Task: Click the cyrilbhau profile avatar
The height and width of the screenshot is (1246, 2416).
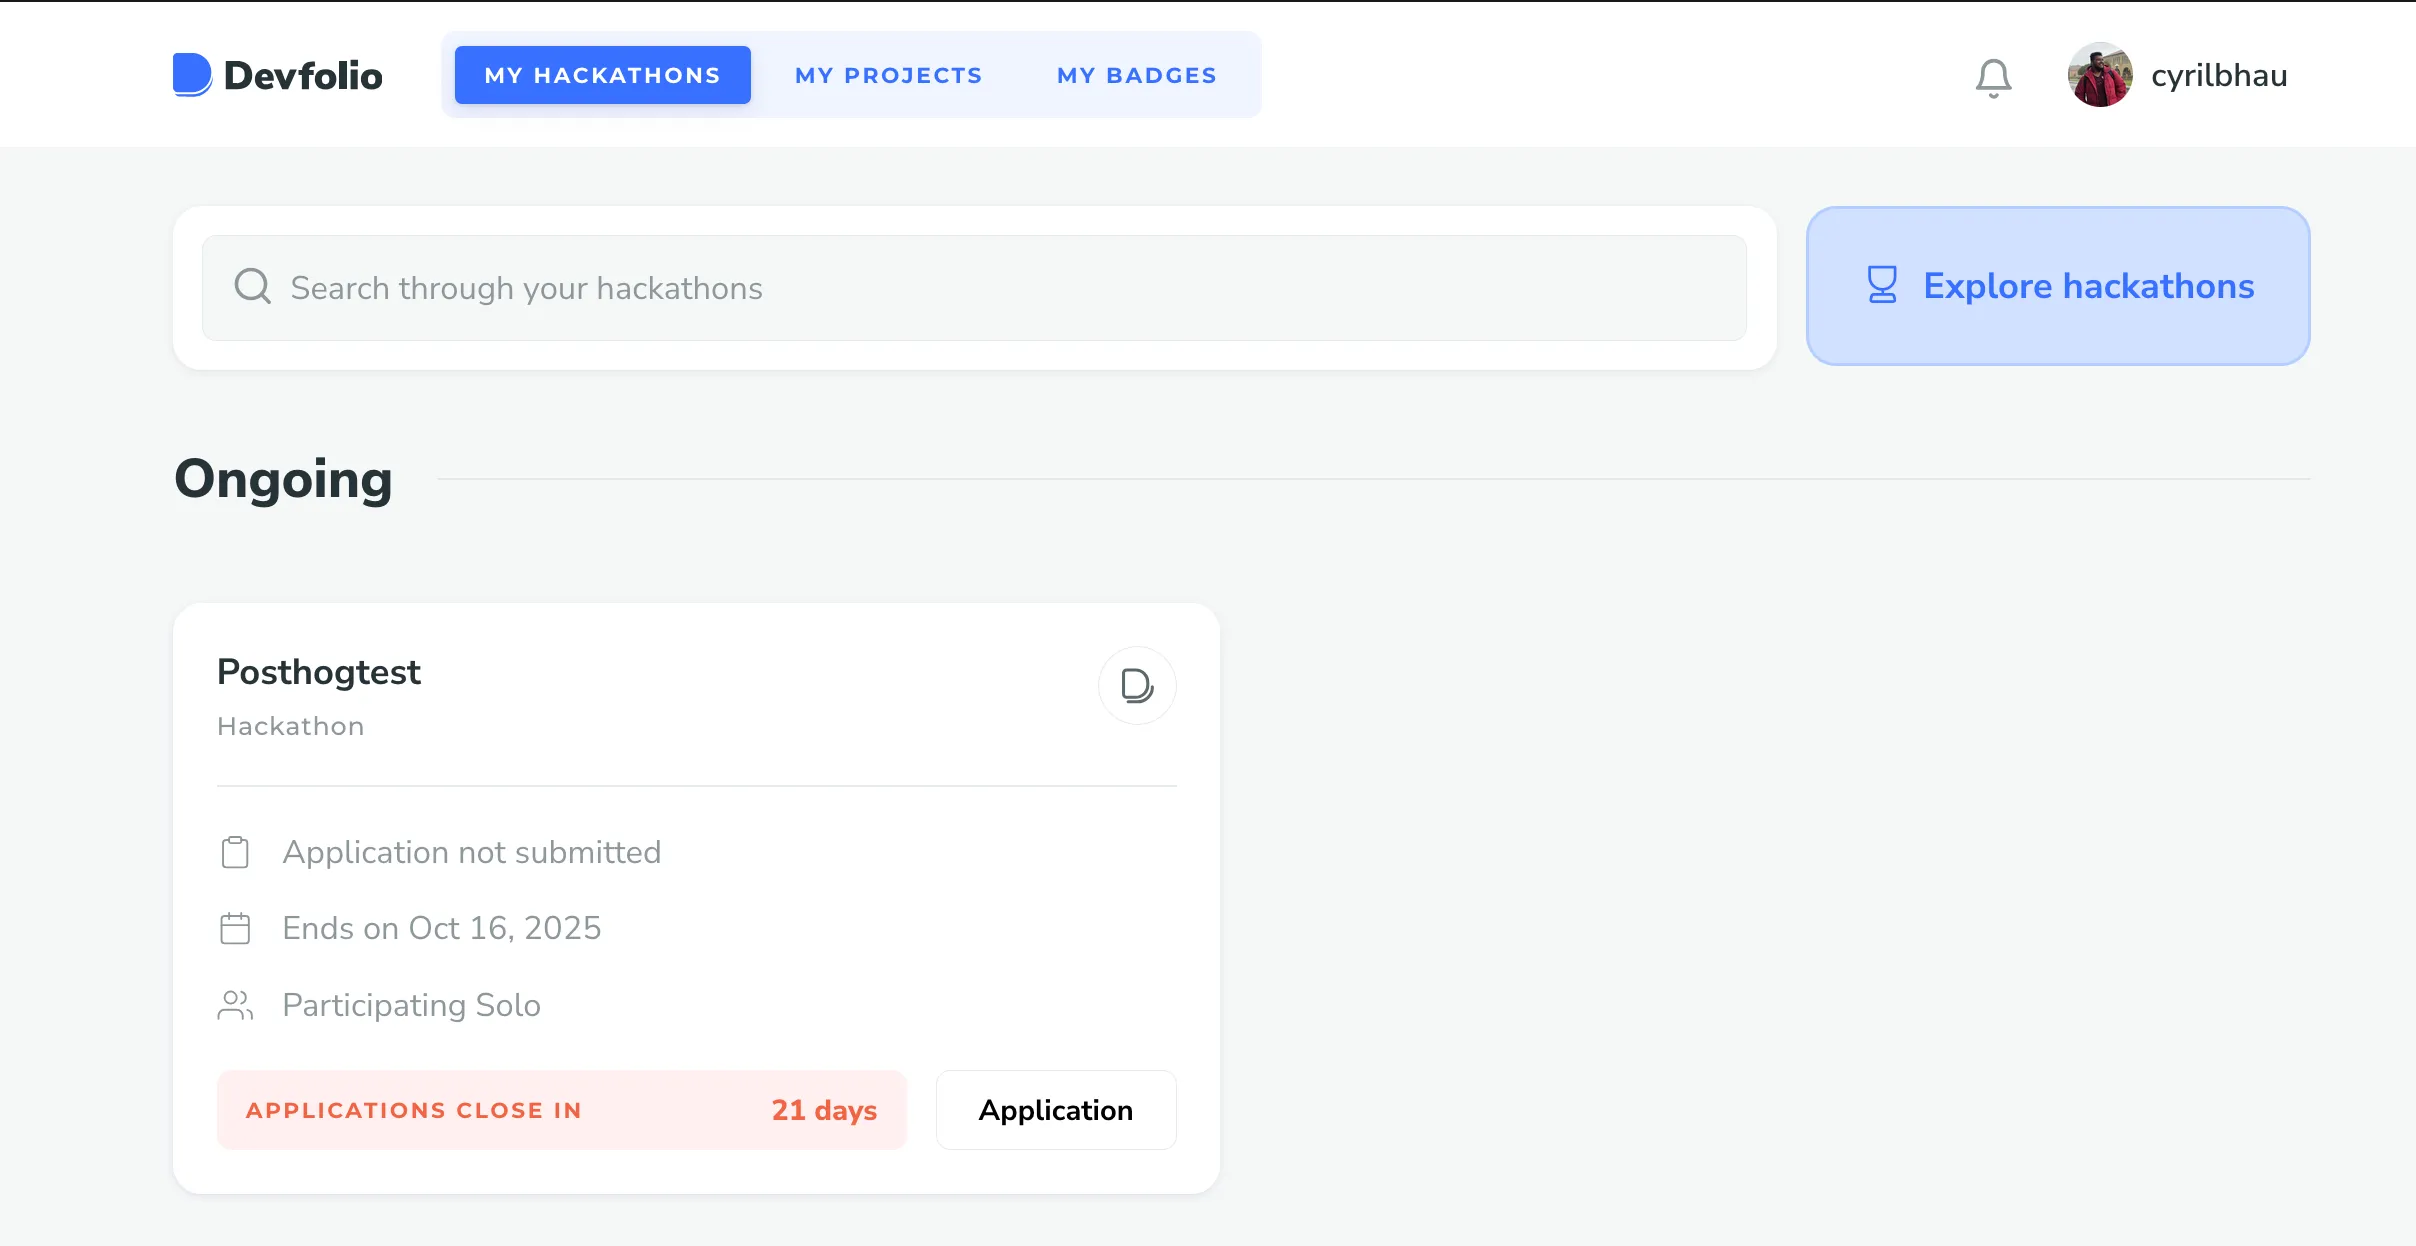Action: (x=2100, y=75)
